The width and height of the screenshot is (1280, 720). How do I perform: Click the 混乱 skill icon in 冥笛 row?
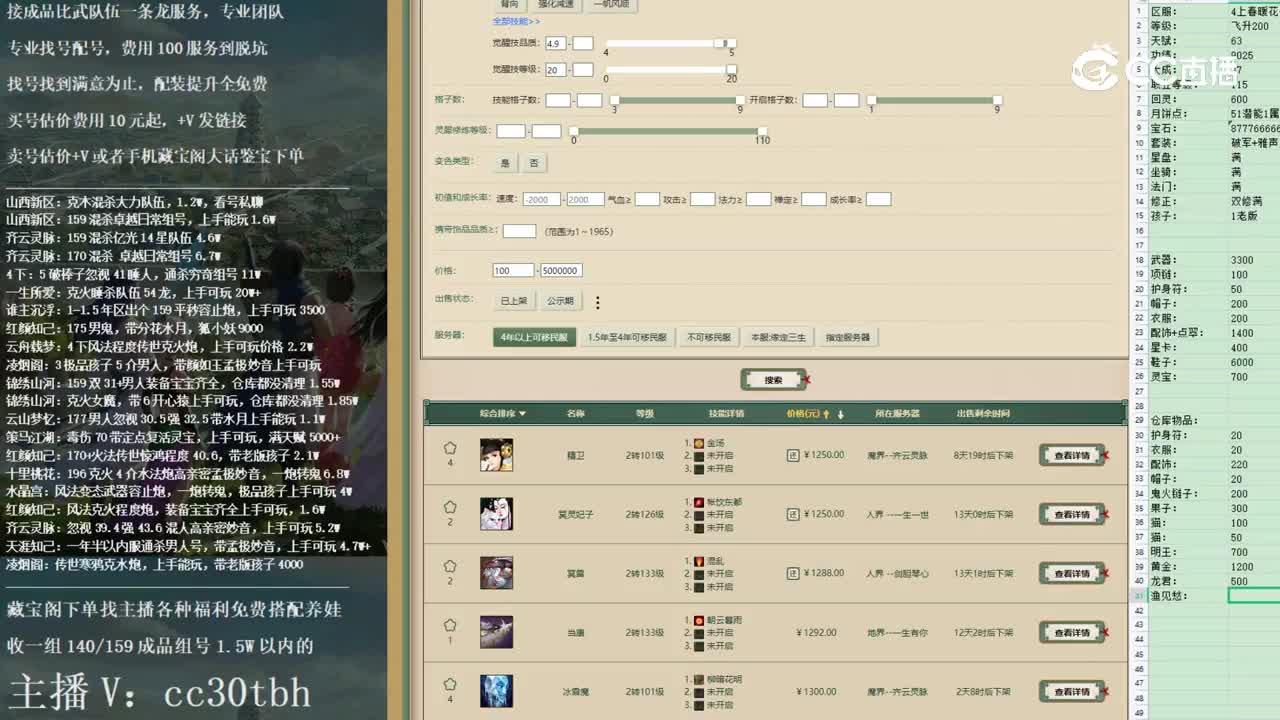[697, 559]
